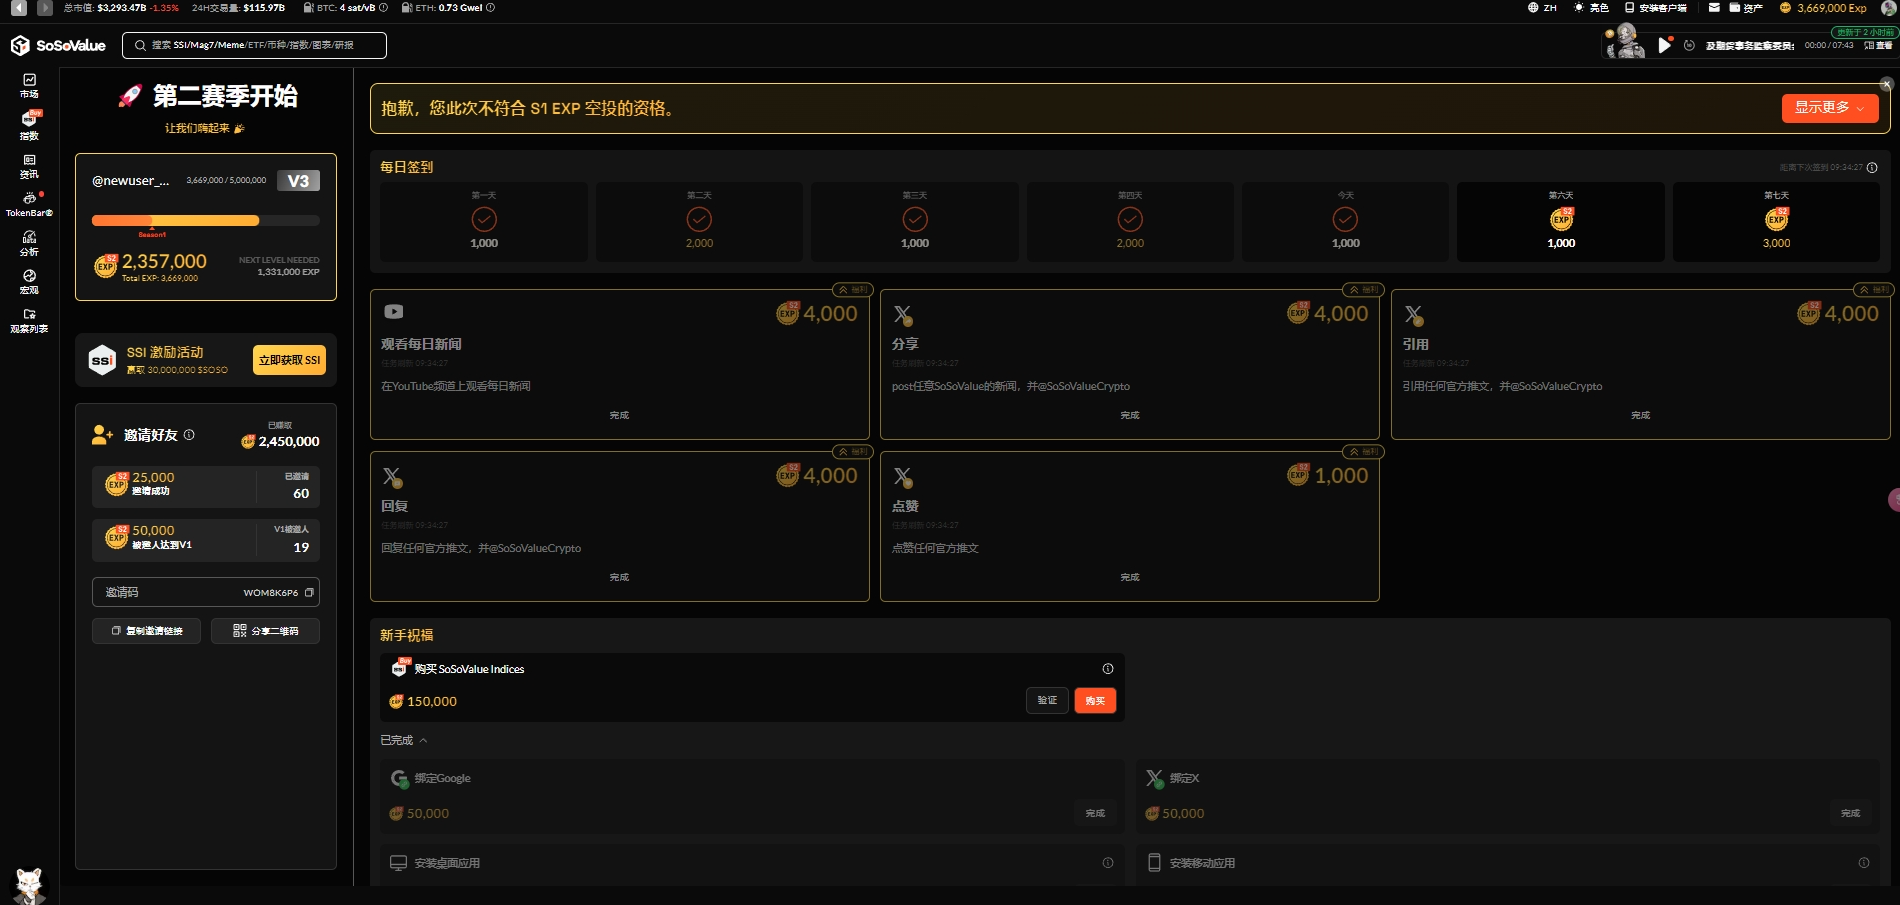The width and height of the screenshot is (1900, 905).
Task: Collapse the 观看每日新闻 task card tab
Action: (x=853, y=290)
